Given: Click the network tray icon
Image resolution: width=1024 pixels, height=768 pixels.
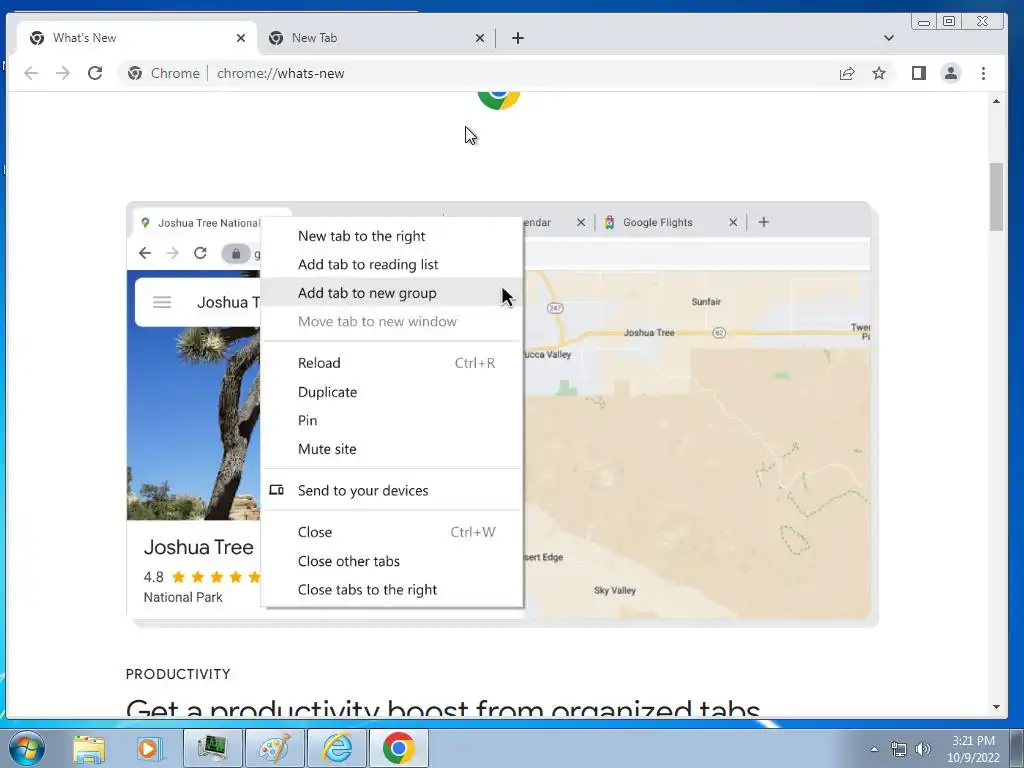Looking at the screenshot, I should tap(899, 749).
